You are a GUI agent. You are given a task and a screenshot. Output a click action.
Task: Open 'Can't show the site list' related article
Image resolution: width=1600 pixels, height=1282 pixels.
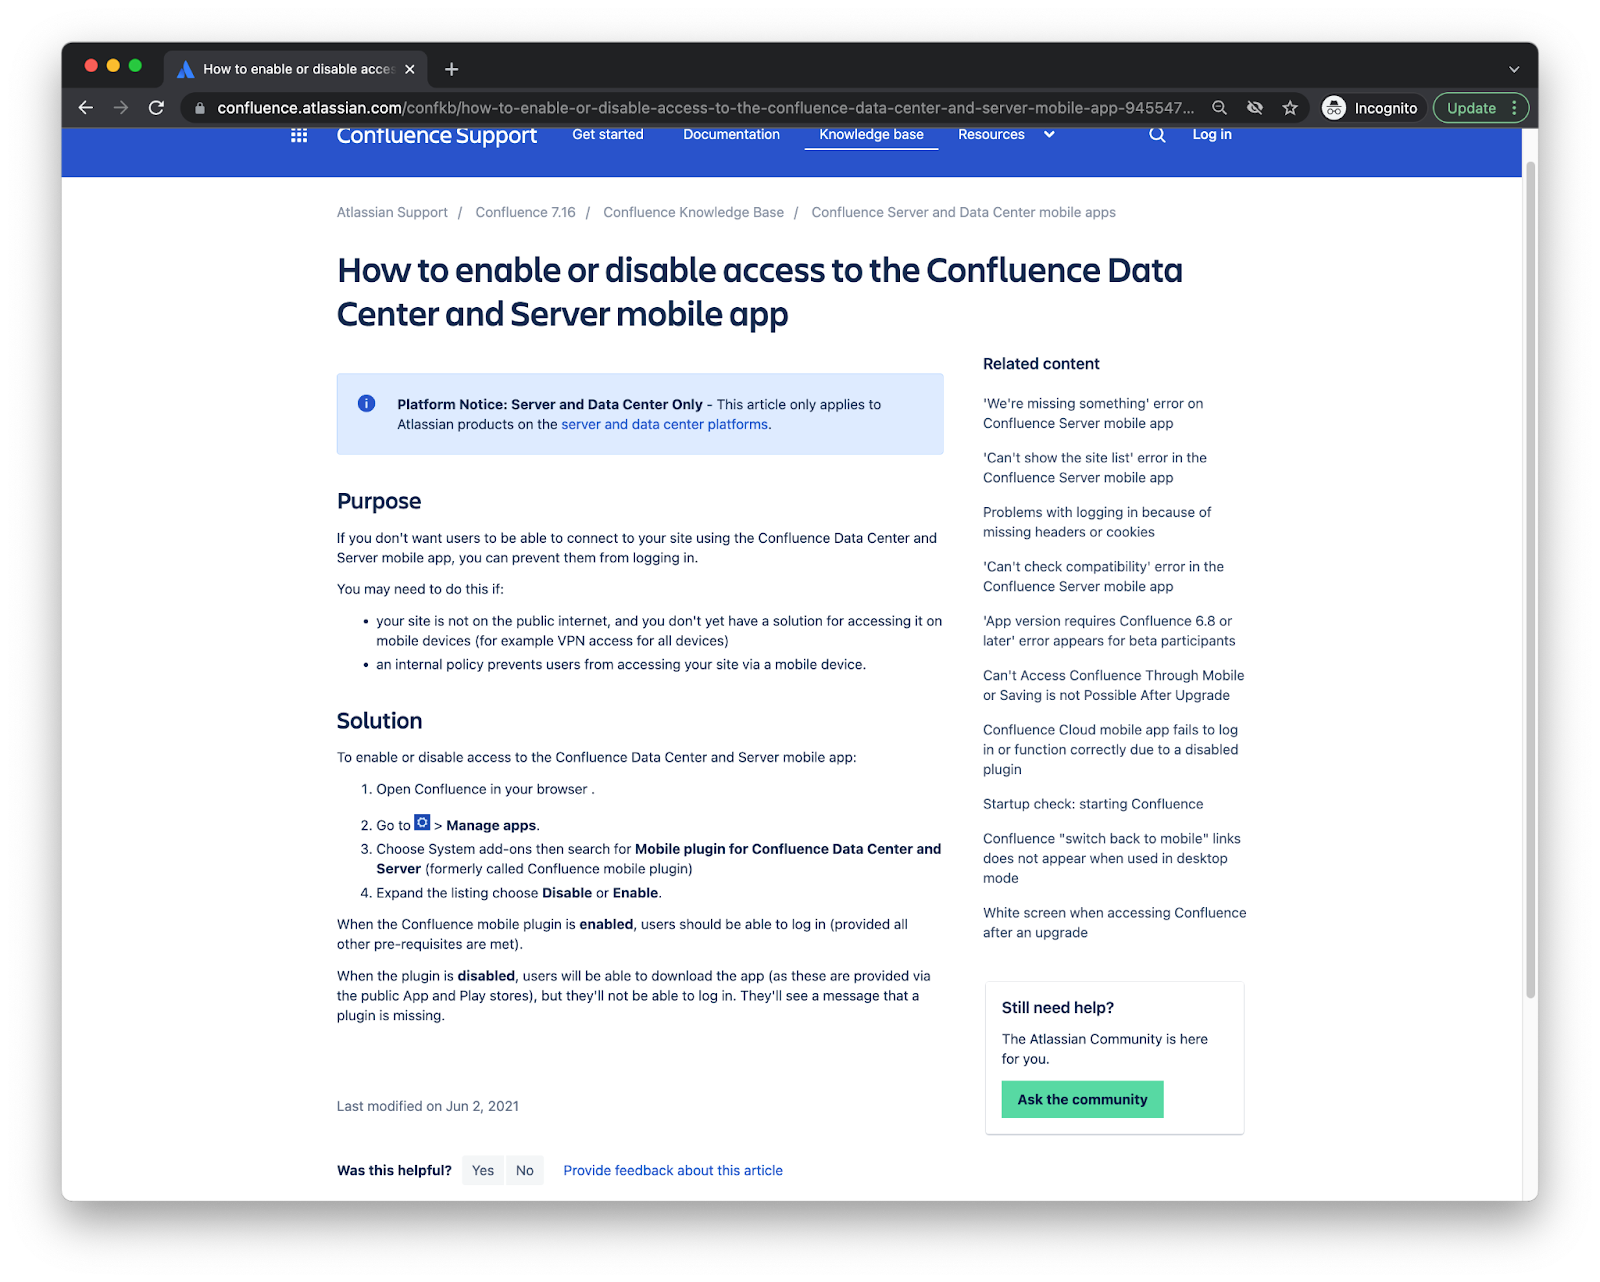pos(1095,468)
